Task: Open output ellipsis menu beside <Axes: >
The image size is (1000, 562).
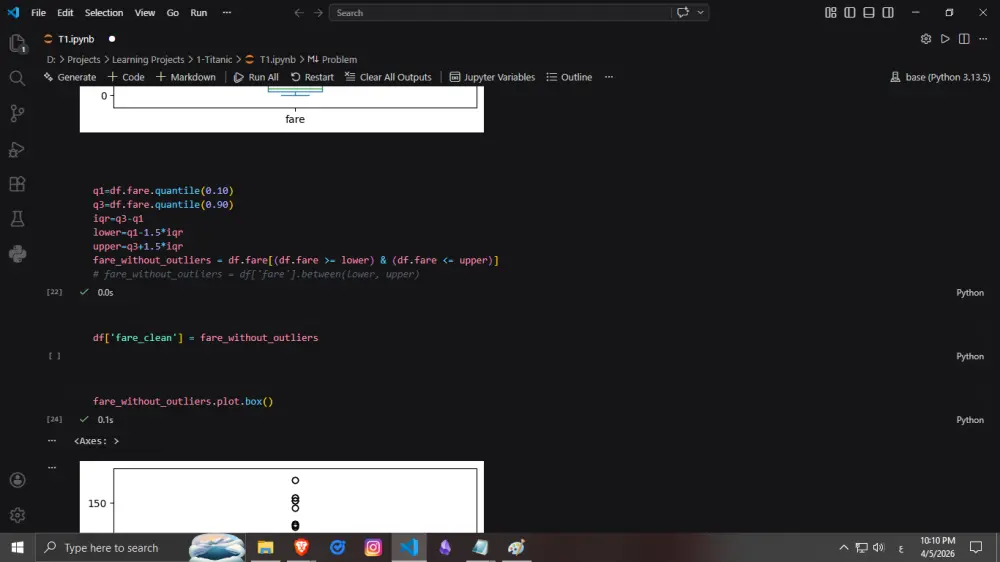Action: 52,441
